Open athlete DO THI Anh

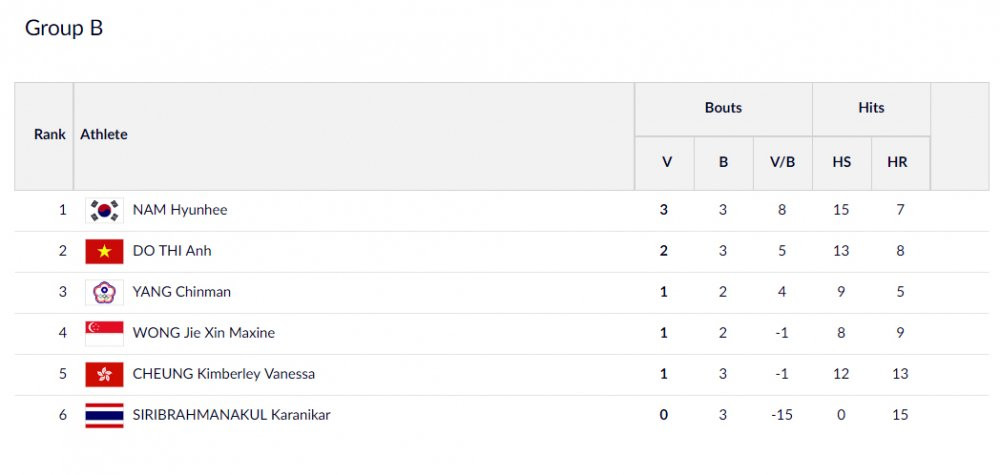point(172,251)
